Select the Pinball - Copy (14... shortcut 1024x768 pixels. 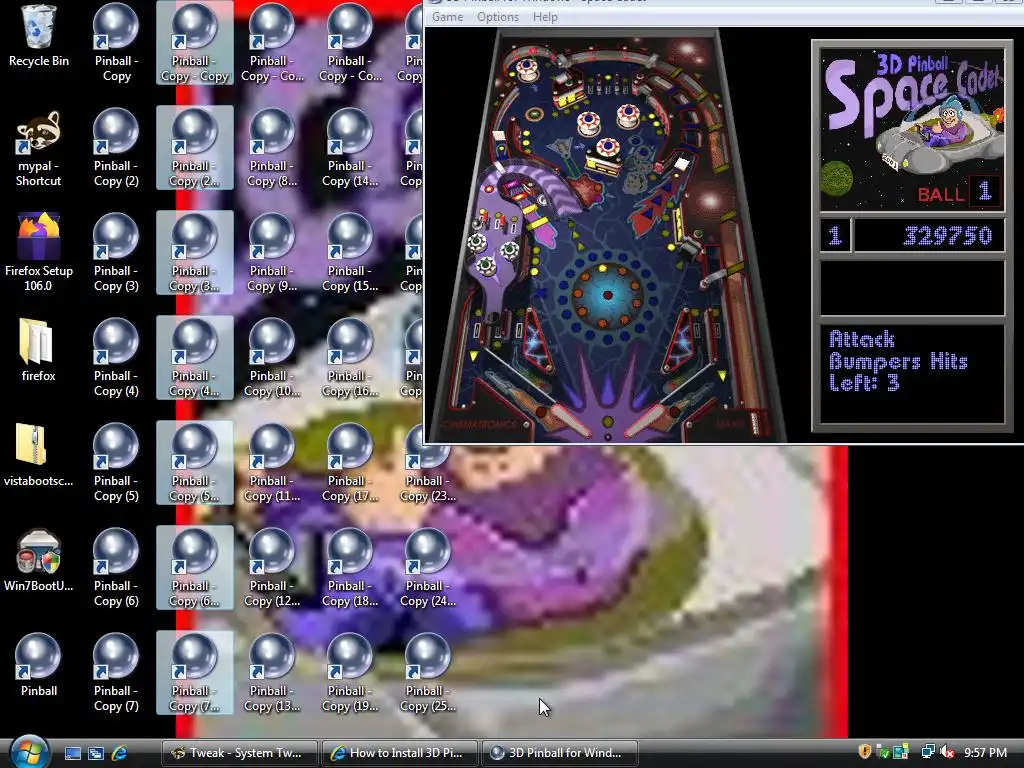[x=350, y=148]
